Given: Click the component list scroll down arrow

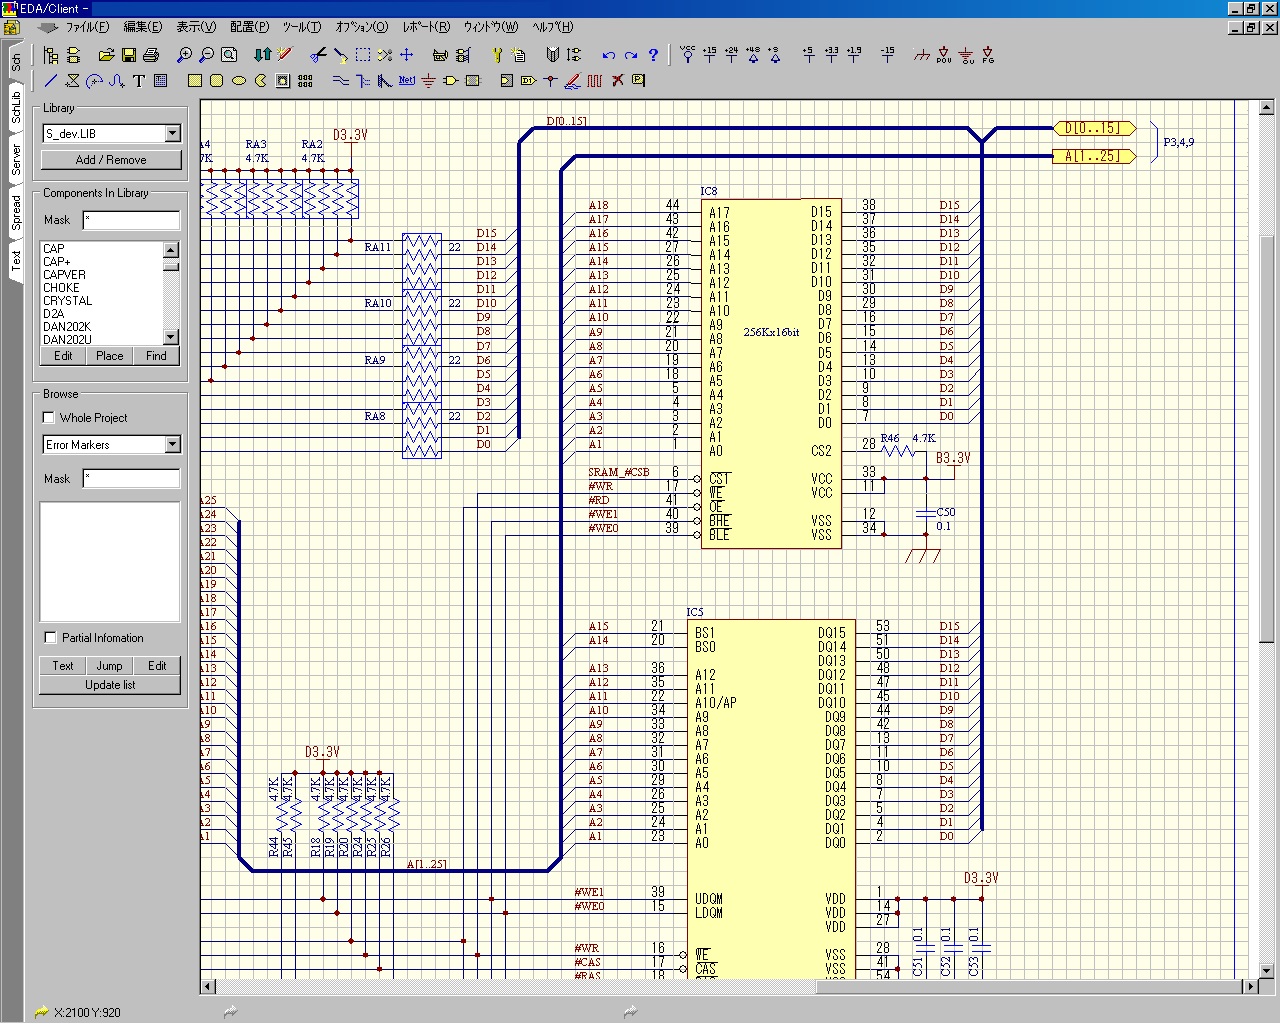Looking at the screenshot, I should [x=171, y=337].
